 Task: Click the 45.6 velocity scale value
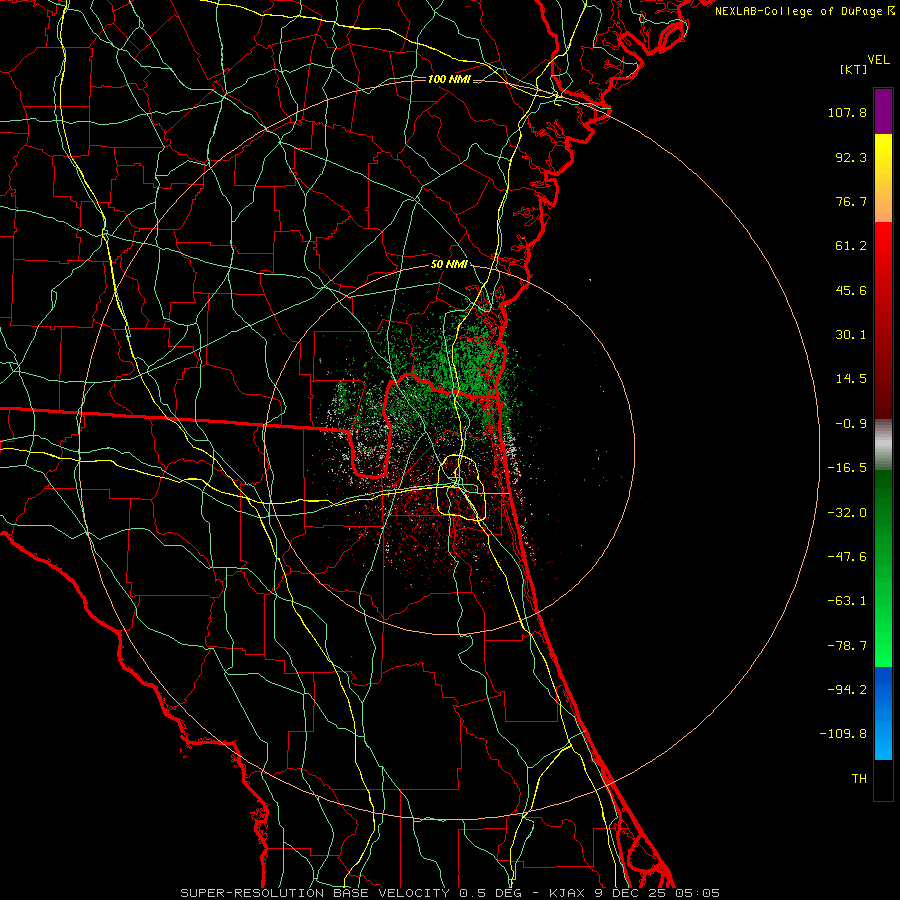point(851,290)
